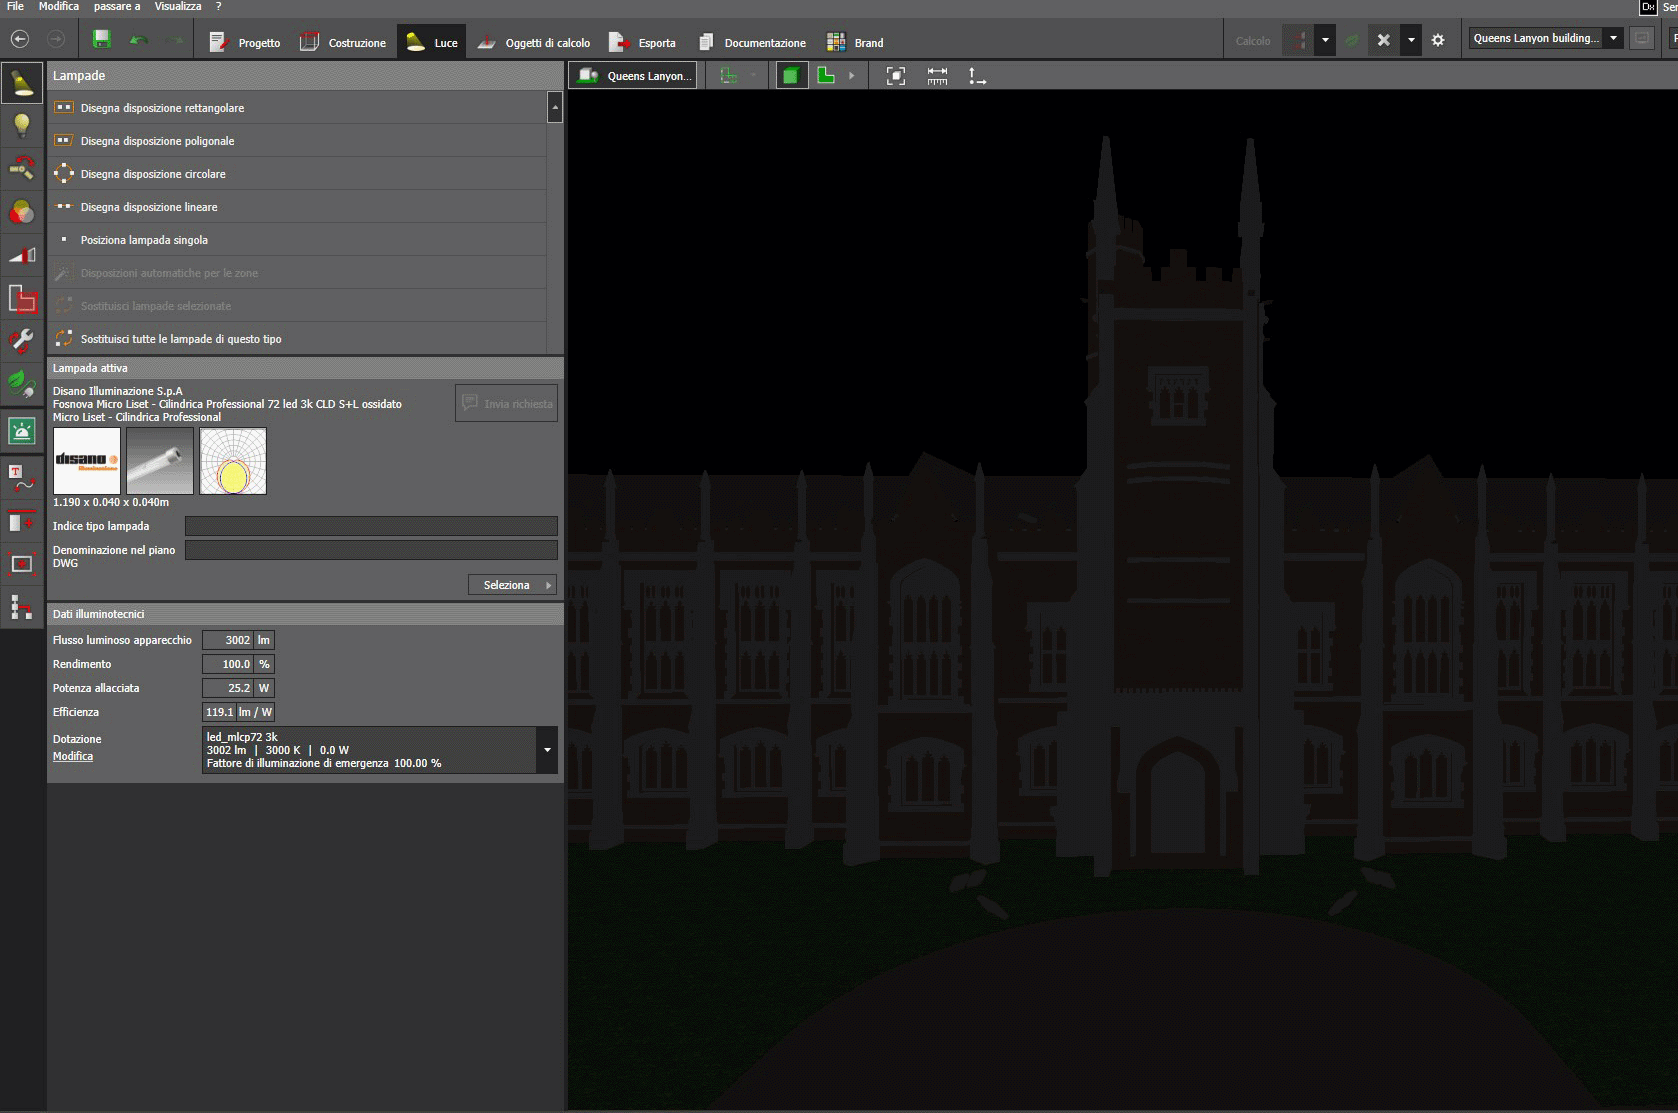Click Denominazione nel piano DWG field
This screenshot has width=1678, height=1113.
pyautogui.click(x=371, y=550)
